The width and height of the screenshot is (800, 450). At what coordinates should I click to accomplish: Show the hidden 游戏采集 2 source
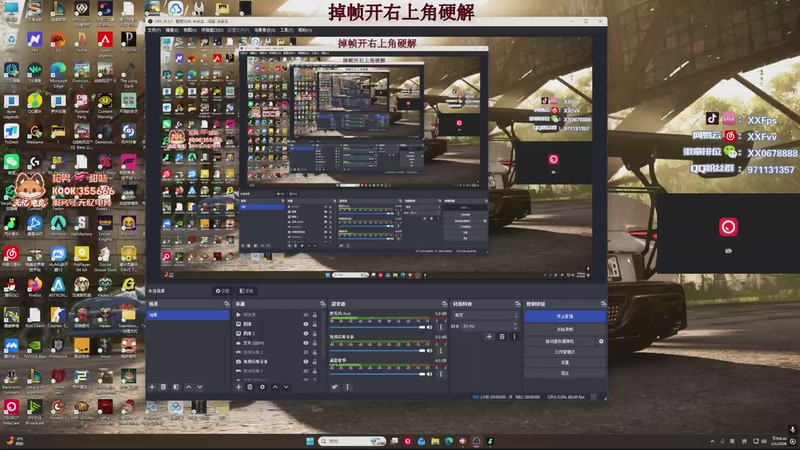pos(306,352)
